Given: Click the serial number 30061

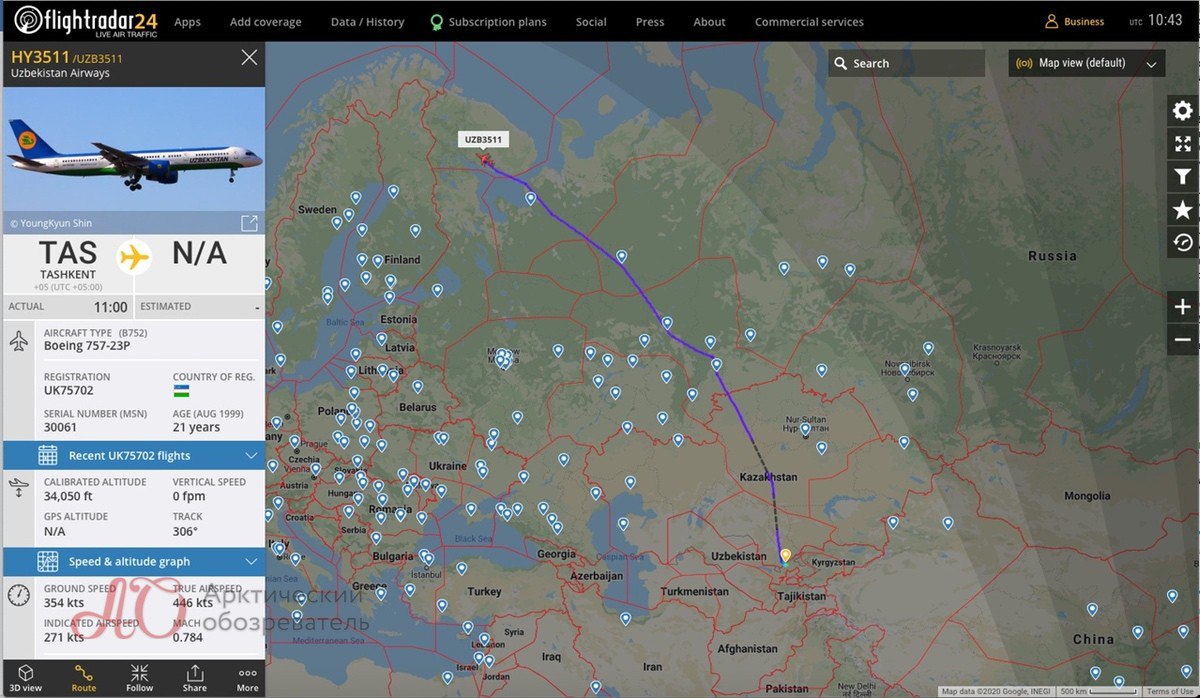Looking at the screenshot, I should [x=60, y=427].
